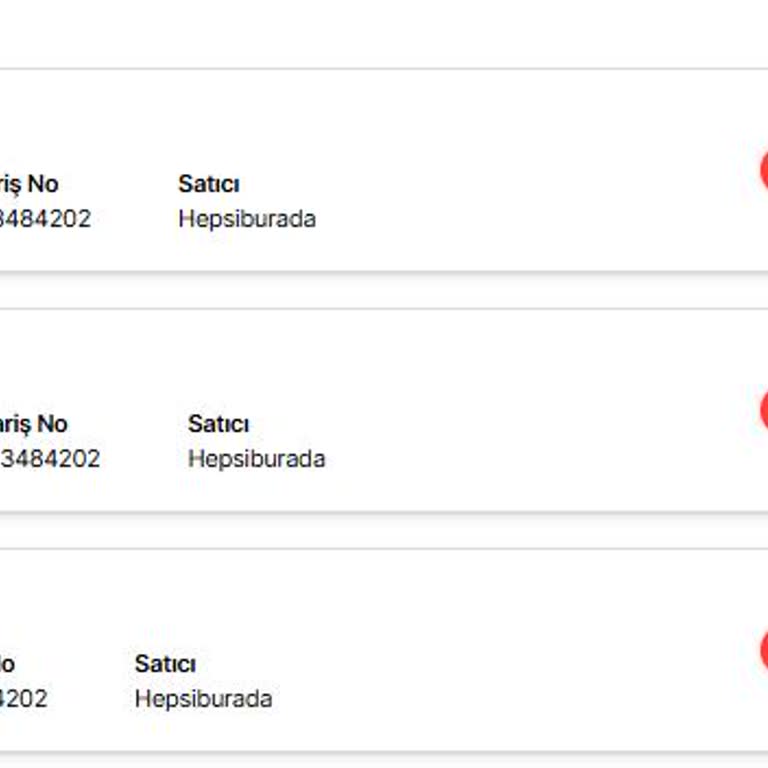768x768 pixels.
Task: Open the Hepsiburada seller link in the bottom card
Action: [x=203, y=698]
